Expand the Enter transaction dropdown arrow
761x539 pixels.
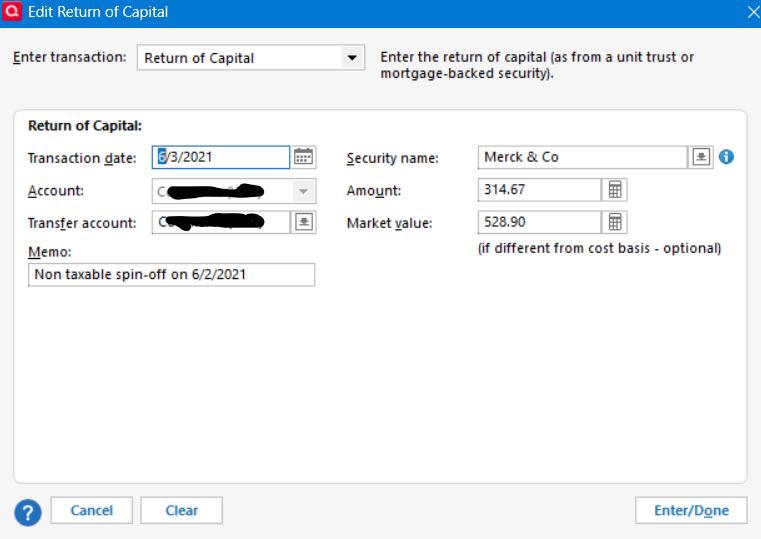click(x=352, y=58)
